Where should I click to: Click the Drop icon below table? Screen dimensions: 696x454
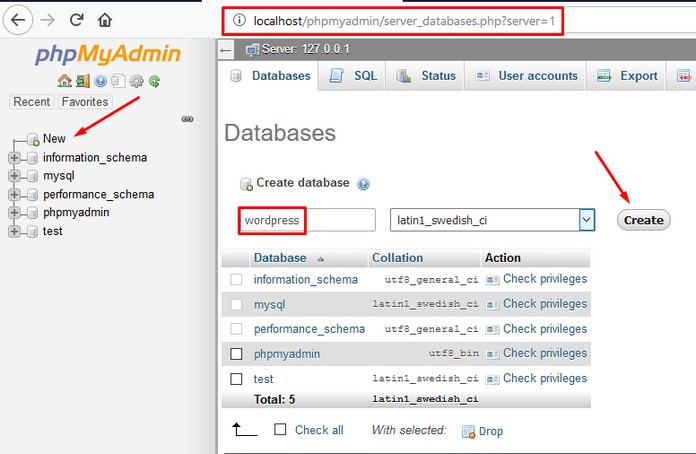(468, 431)
